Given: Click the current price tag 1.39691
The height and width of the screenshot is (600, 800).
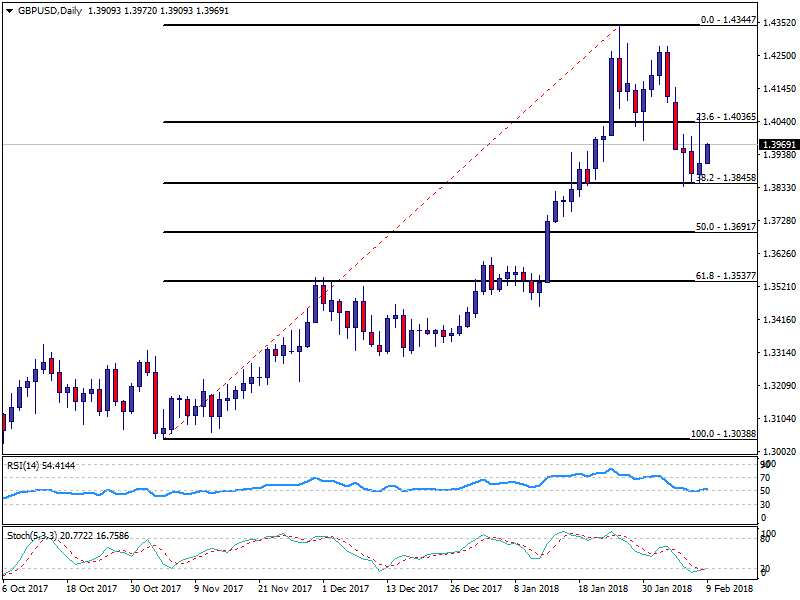Looking at the screenshot, I should tap(778, 144).
